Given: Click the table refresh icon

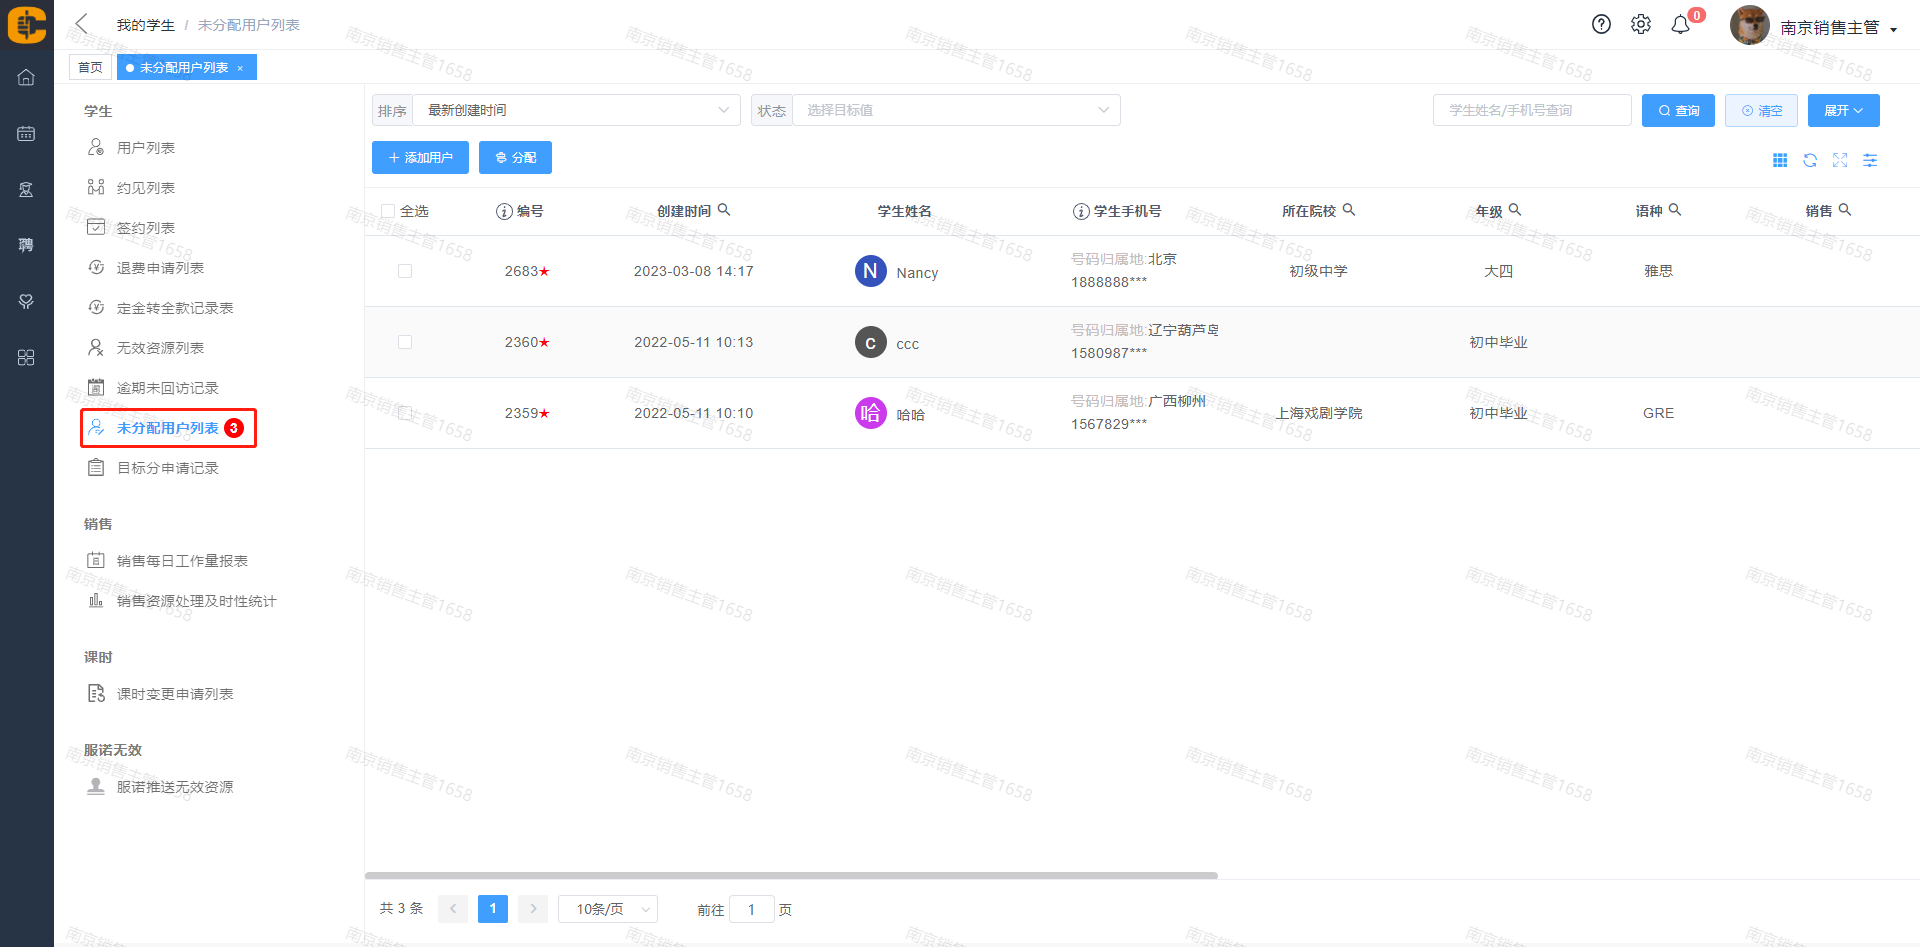Looking at the screenshot, I should (1810, 160).
